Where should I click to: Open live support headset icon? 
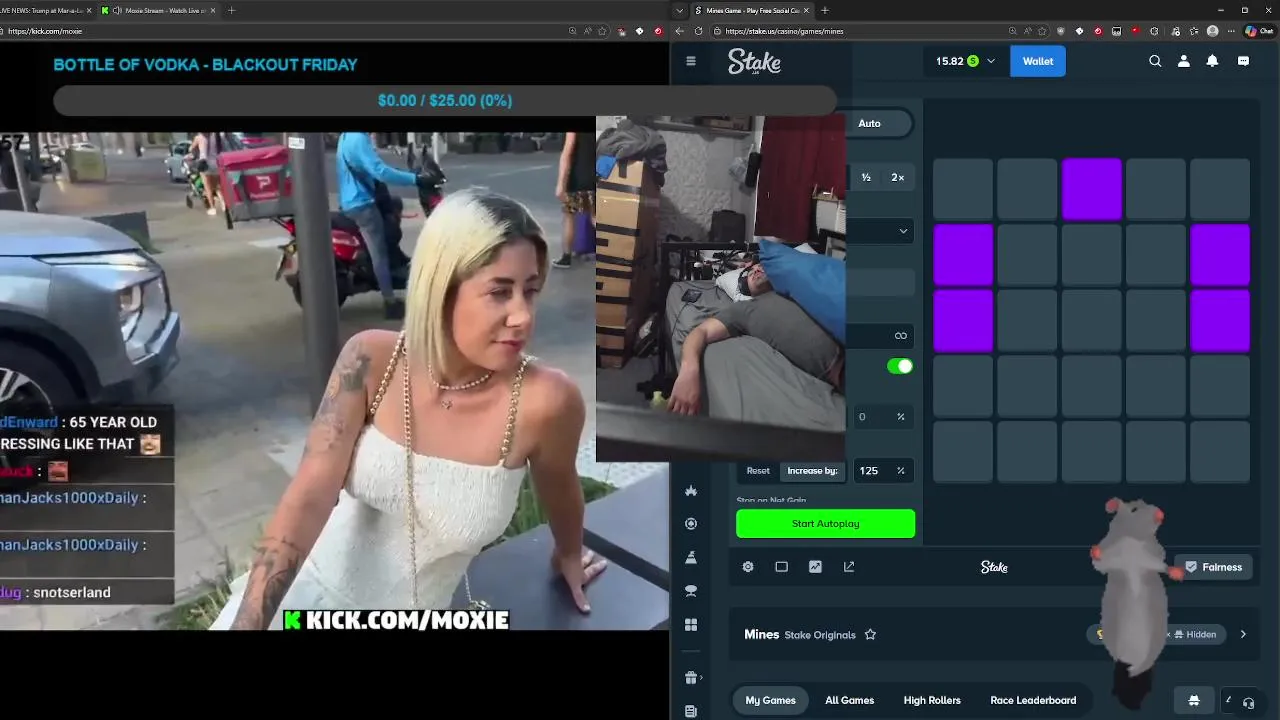tap(1248, 702)
